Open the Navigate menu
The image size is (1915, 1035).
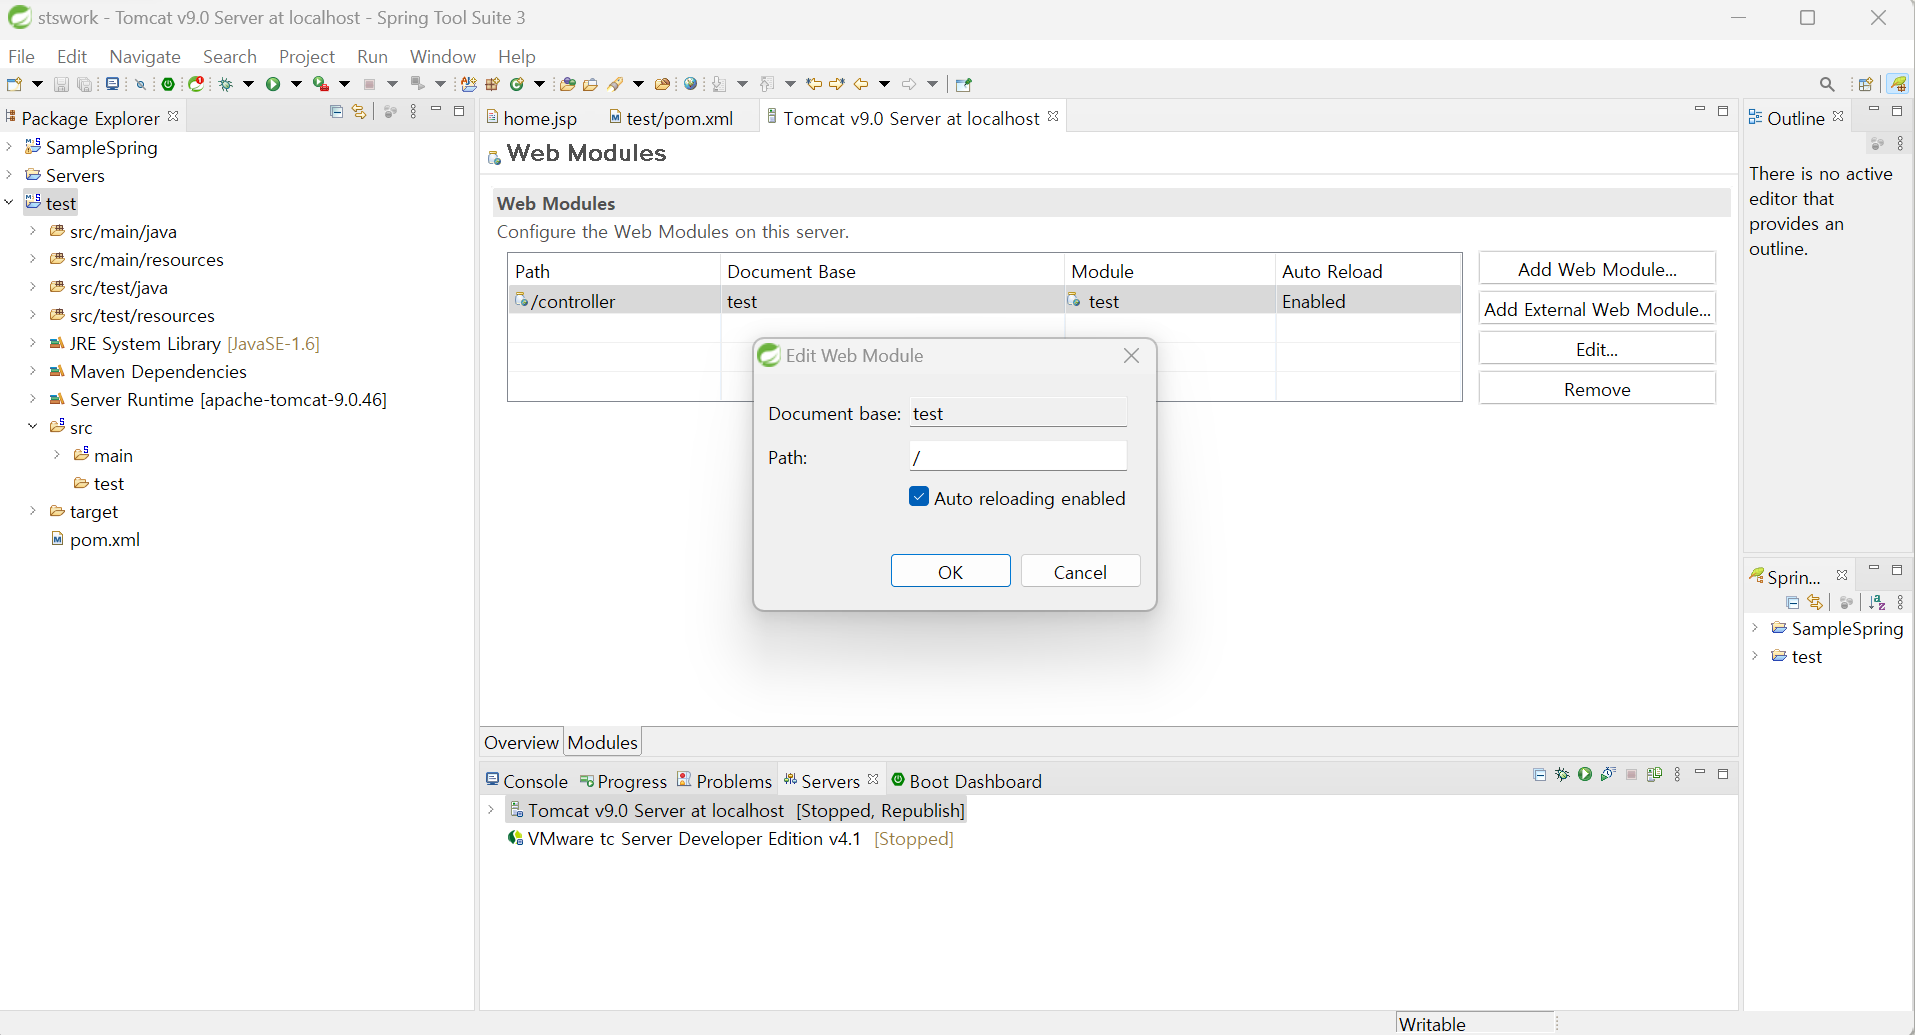[145, 56]
